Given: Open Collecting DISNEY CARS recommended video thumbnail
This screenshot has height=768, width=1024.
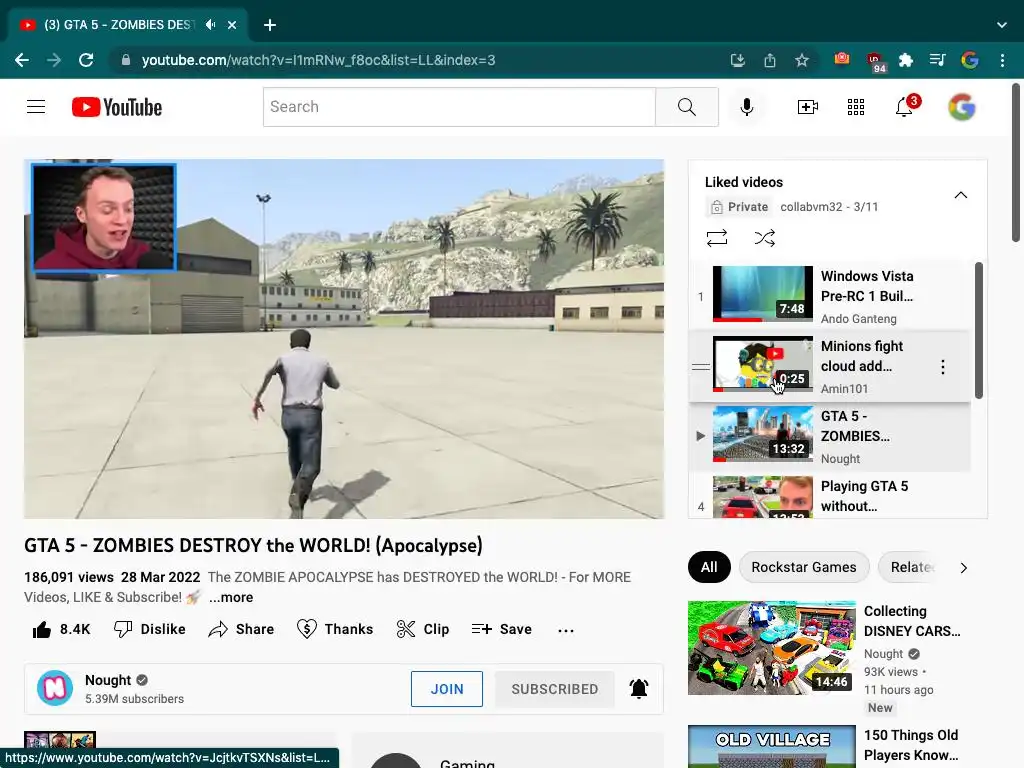Looking at the screenshot, I should [x=771, y=648].
